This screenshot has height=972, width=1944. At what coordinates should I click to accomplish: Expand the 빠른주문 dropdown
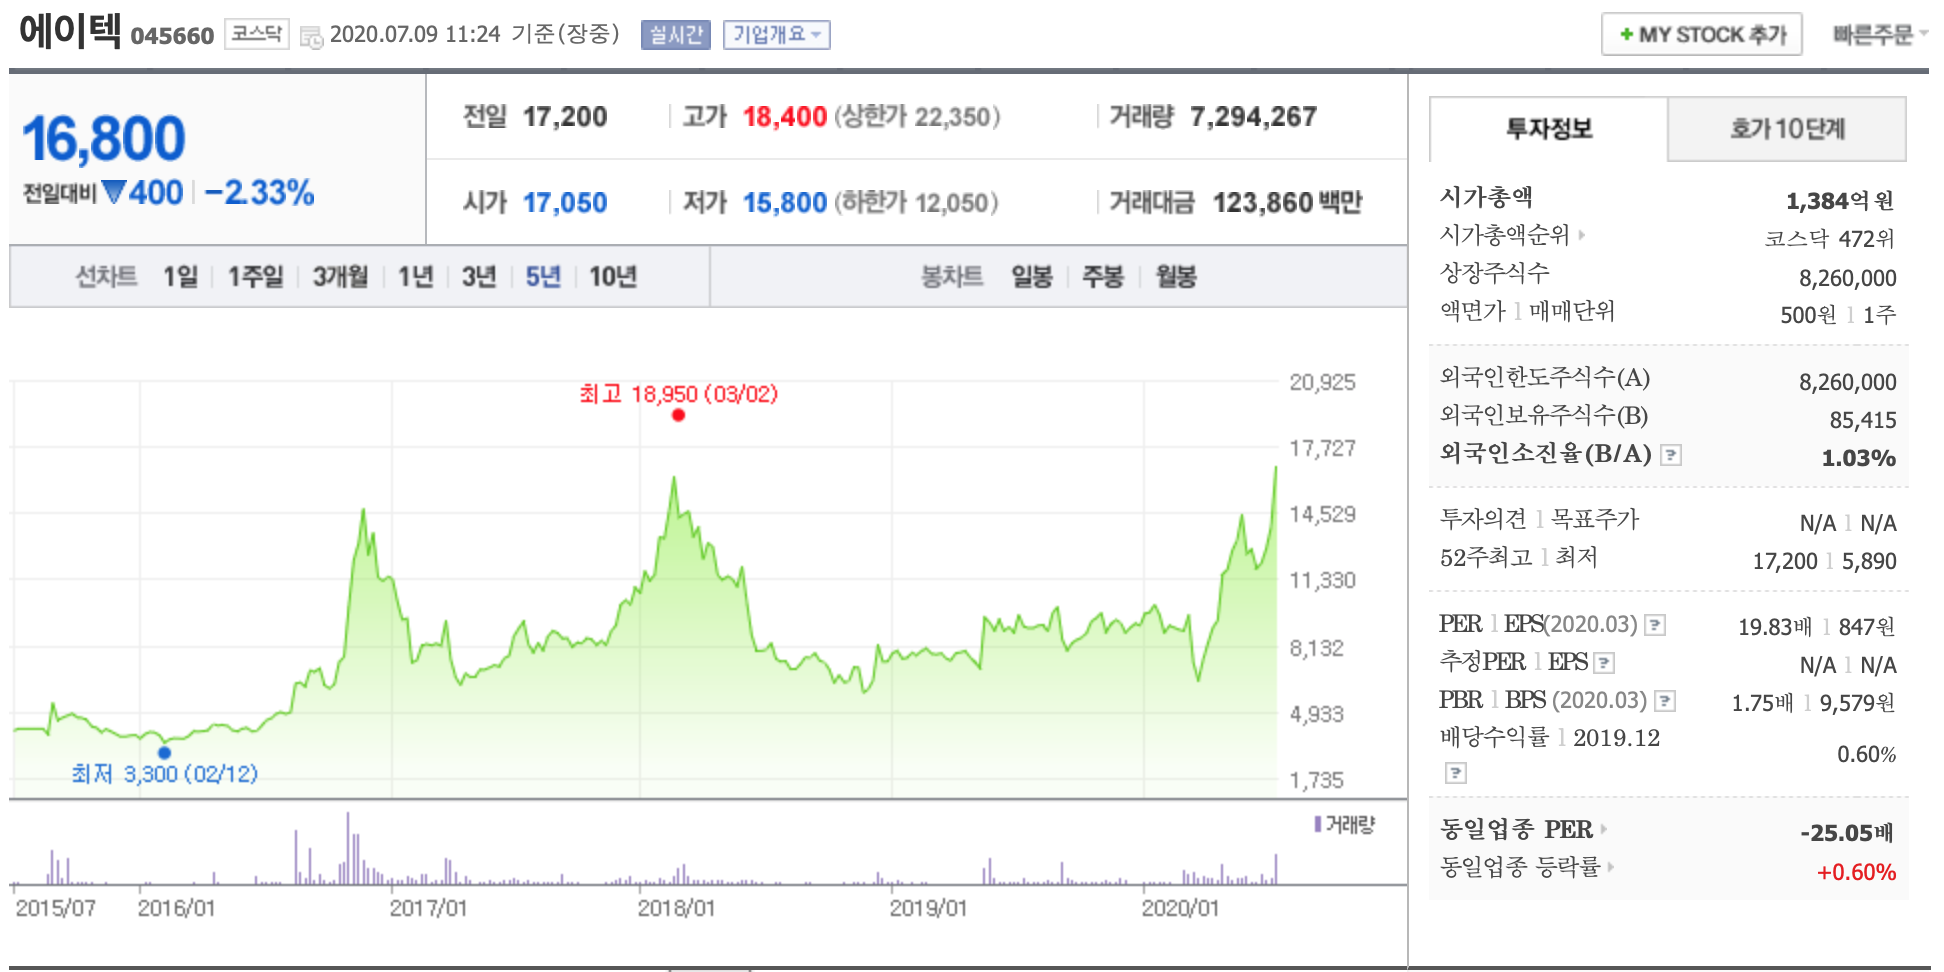1880,35
